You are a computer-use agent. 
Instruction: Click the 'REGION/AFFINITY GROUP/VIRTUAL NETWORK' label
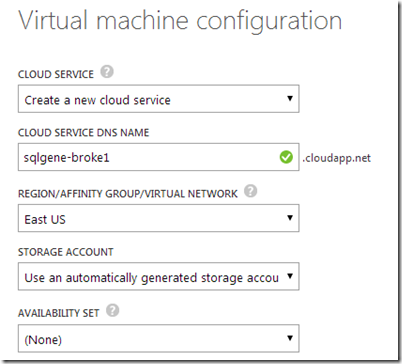(x=128, y=194)
